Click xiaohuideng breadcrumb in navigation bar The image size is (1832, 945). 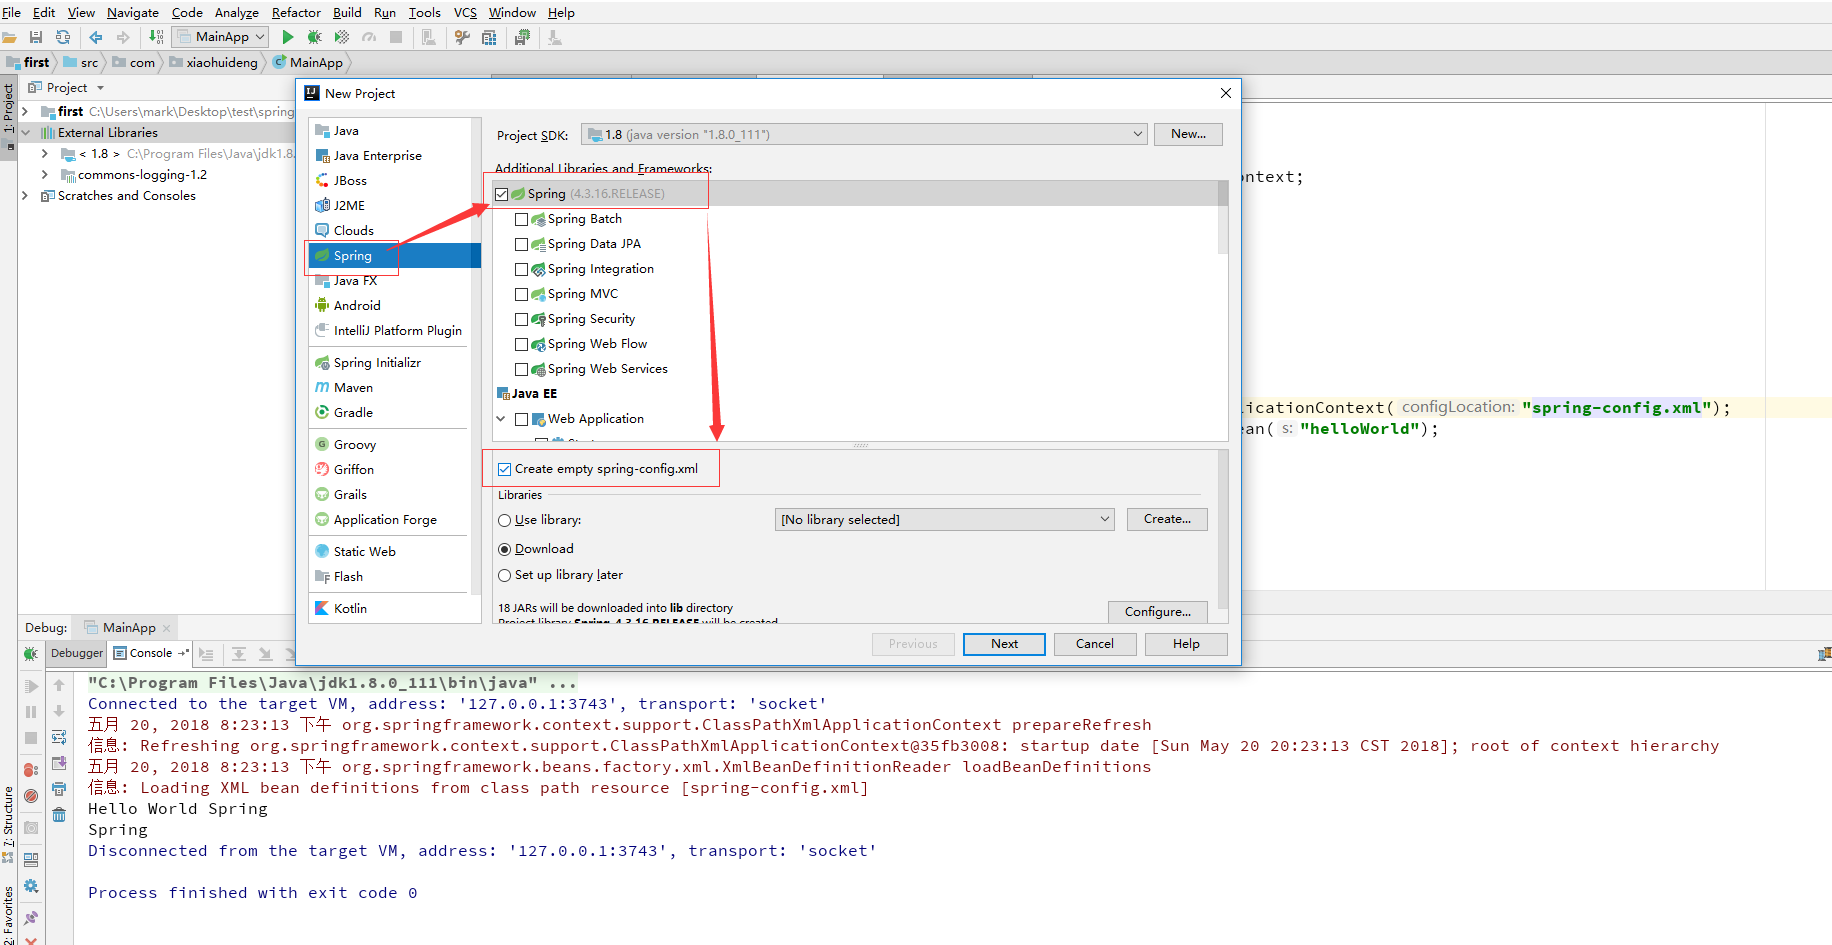click(x=214, y=62)
